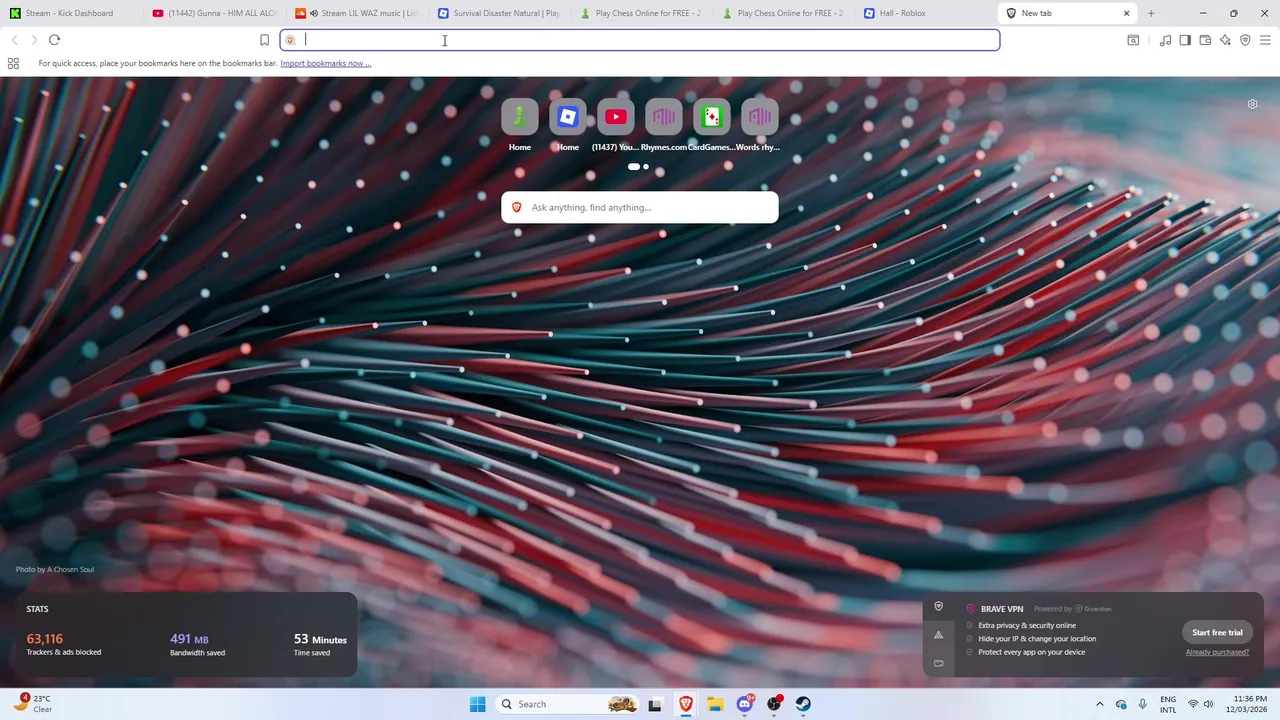
Task: Open a new tab with the plus button
Action: pyautogui.click(x=1151, y=13)
